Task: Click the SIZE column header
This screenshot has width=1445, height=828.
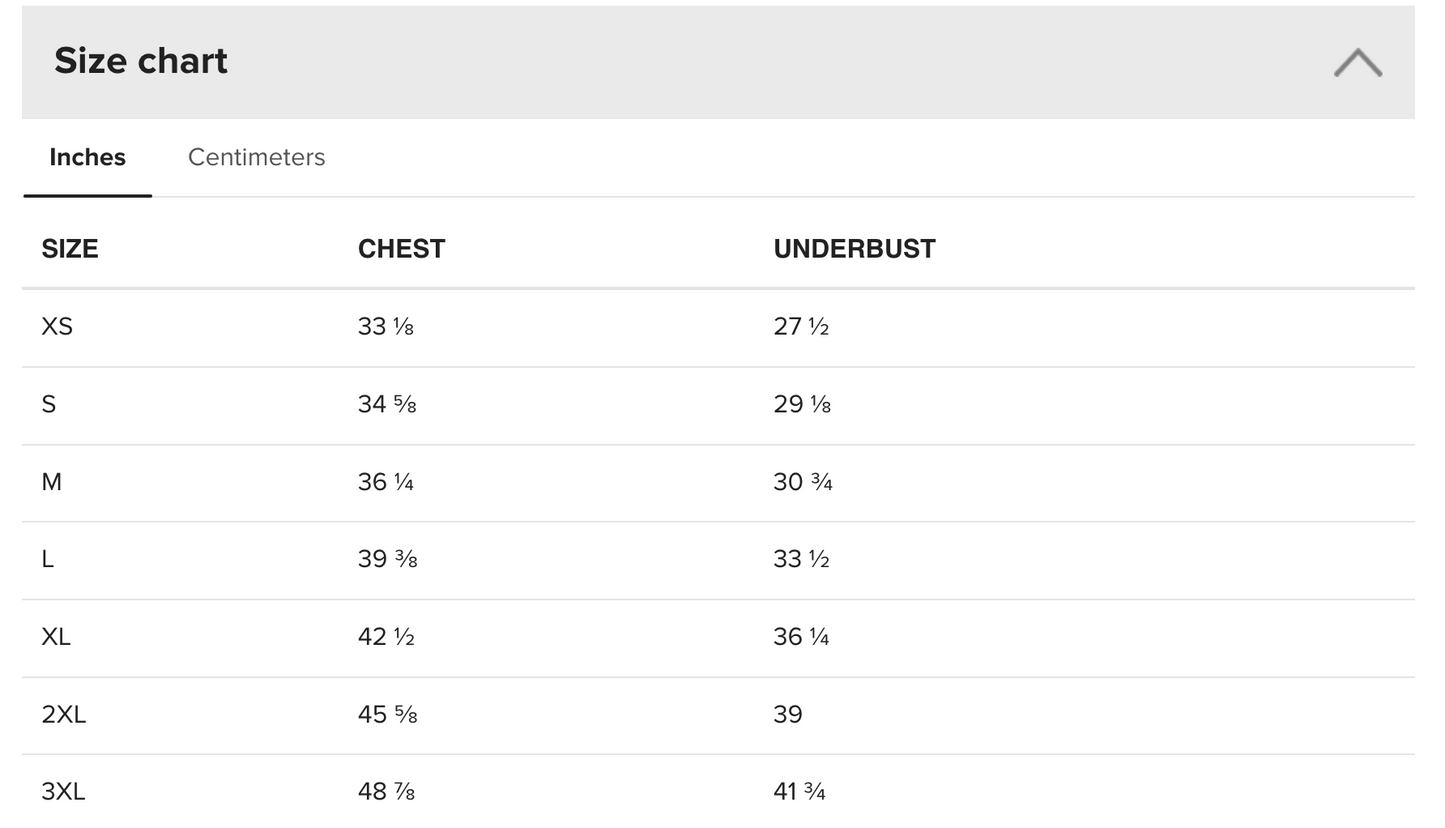Action: pos(69,249)
